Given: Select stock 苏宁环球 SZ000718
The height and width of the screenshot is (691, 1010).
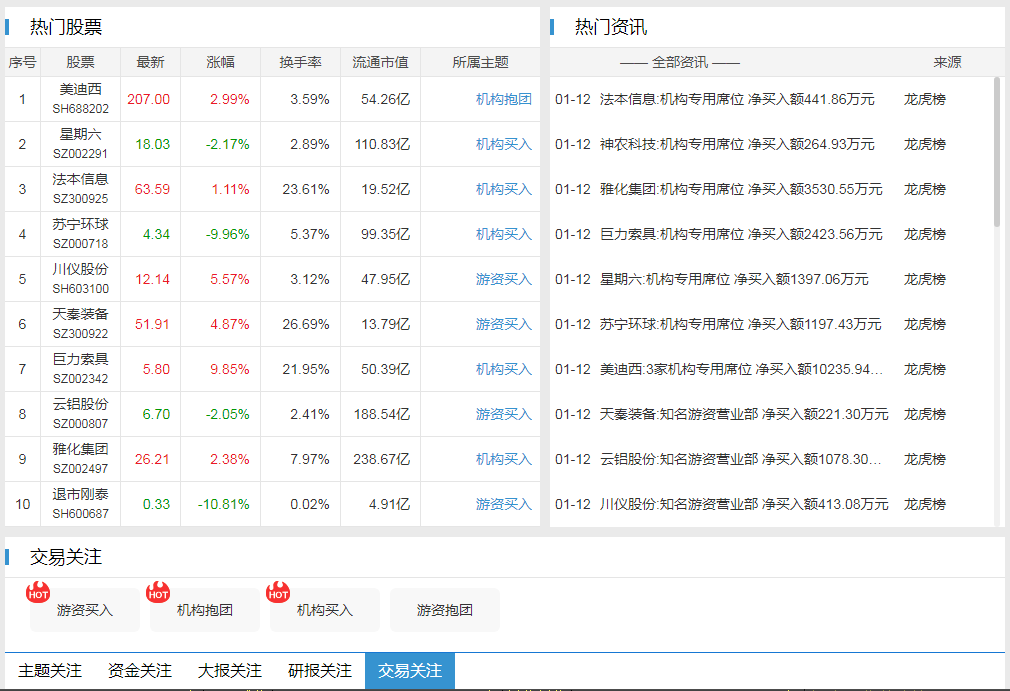Looking at the screenshot, I should [x=81, y=234].
